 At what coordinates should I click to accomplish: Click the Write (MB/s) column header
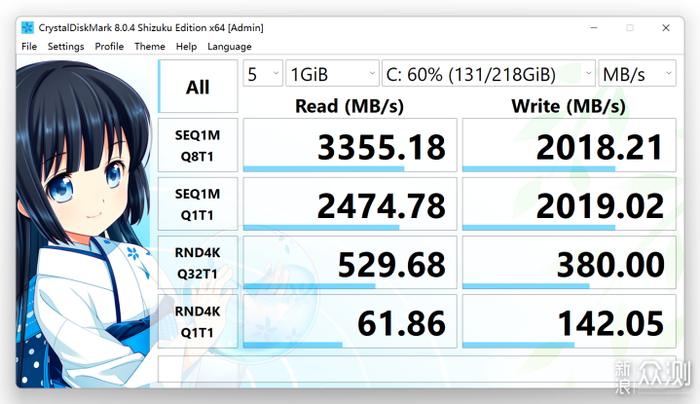pyautogui.click(x=568, y=106)
